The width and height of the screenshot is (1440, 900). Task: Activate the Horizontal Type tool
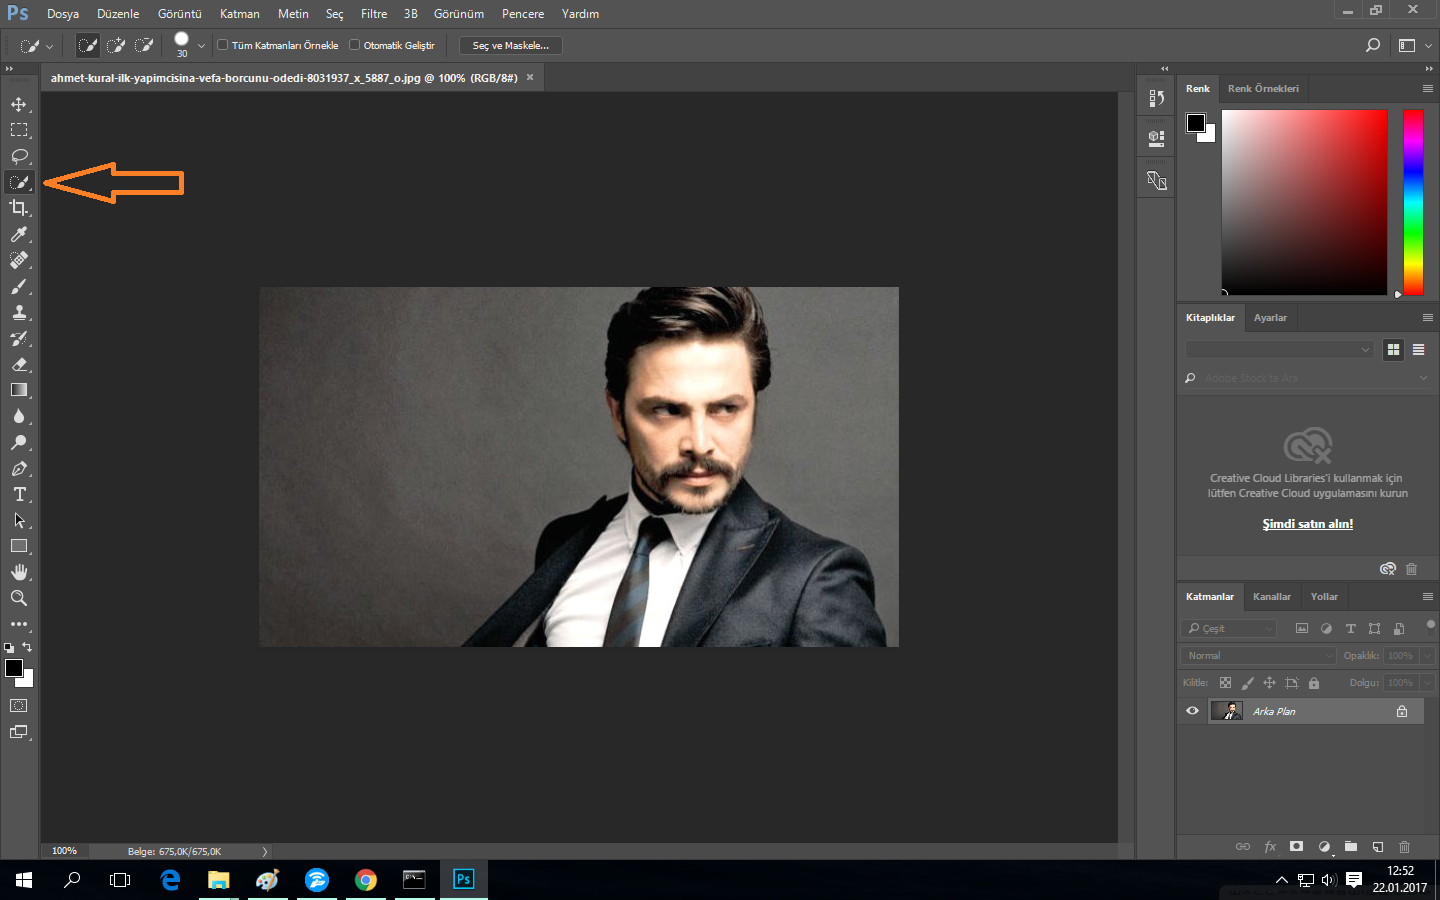[x=19, y=494]
